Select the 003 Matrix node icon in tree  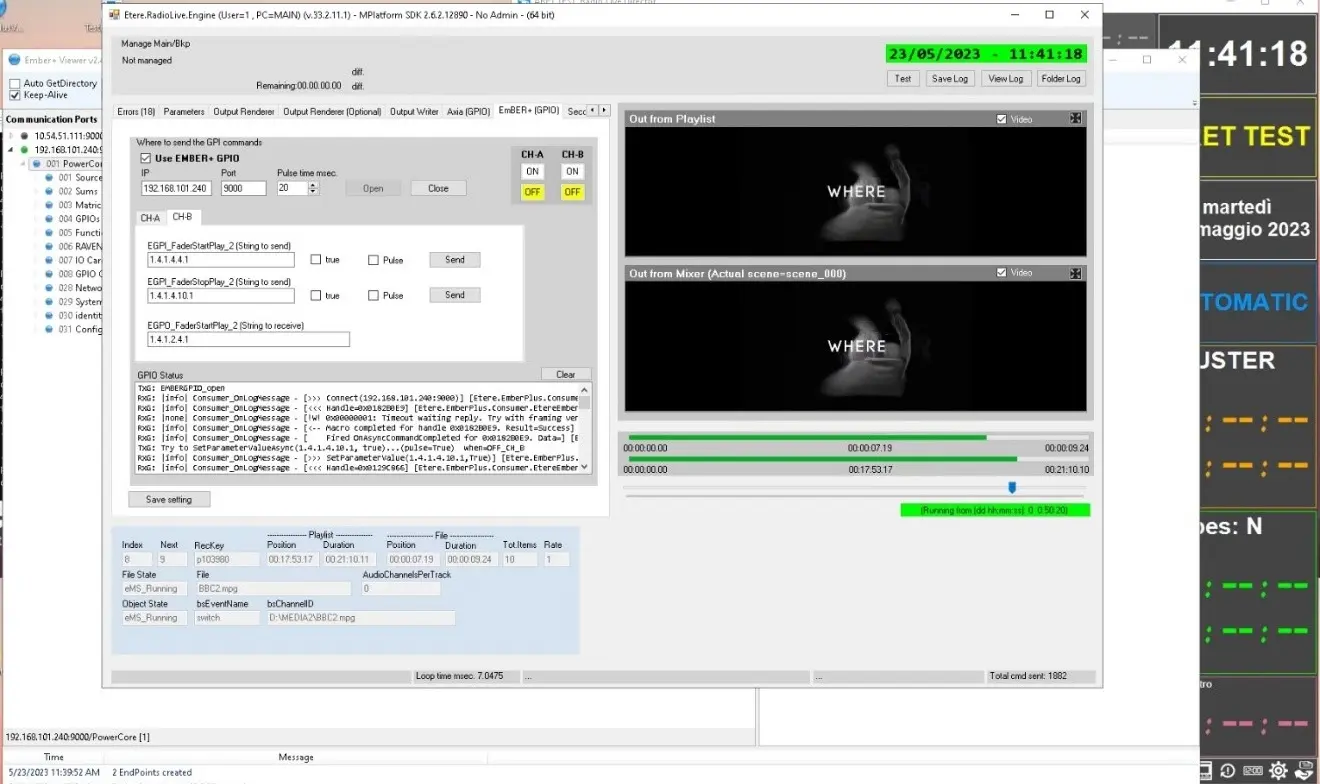pyautogui.click(x=49, y=205)
